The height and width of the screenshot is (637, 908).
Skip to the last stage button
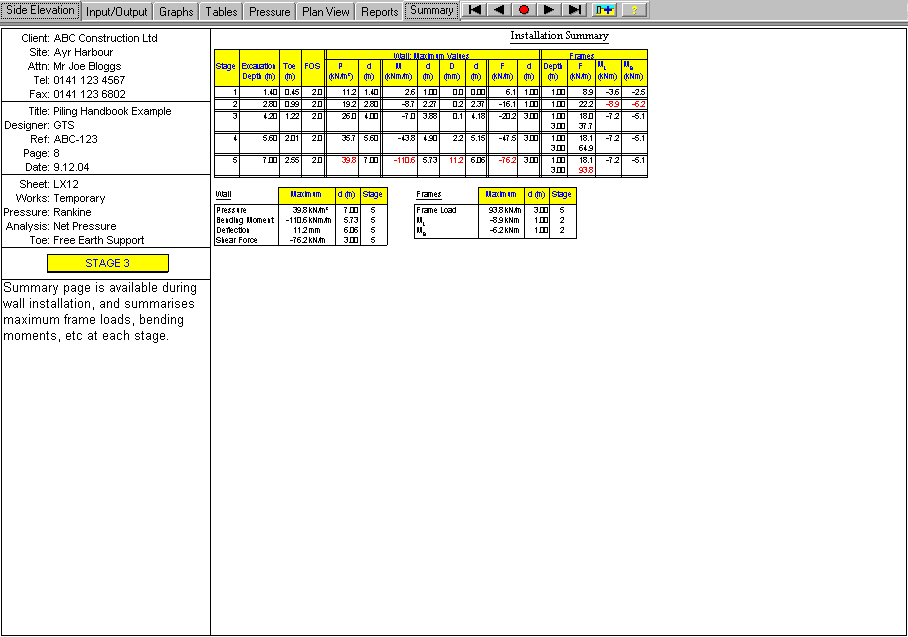coord(574,10)
